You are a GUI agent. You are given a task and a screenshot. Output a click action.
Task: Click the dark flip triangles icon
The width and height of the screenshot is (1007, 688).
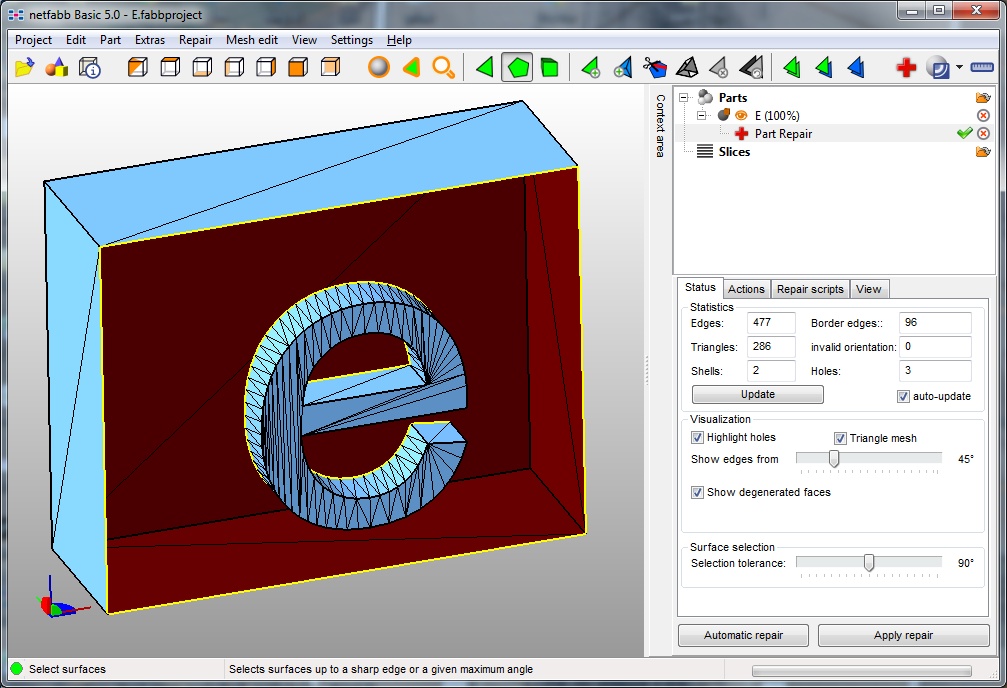click(x=751, y=67)
